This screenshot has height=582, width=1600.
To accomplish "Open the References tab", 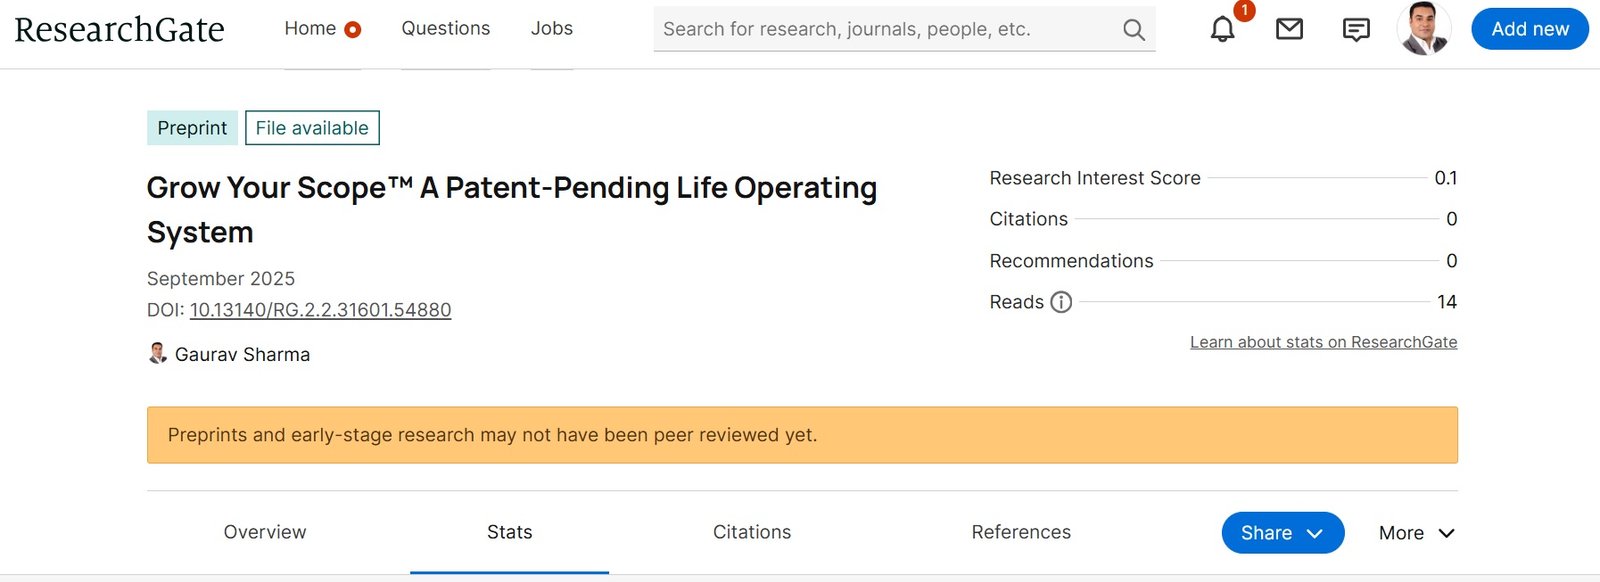I will [x=1021, y=532].
